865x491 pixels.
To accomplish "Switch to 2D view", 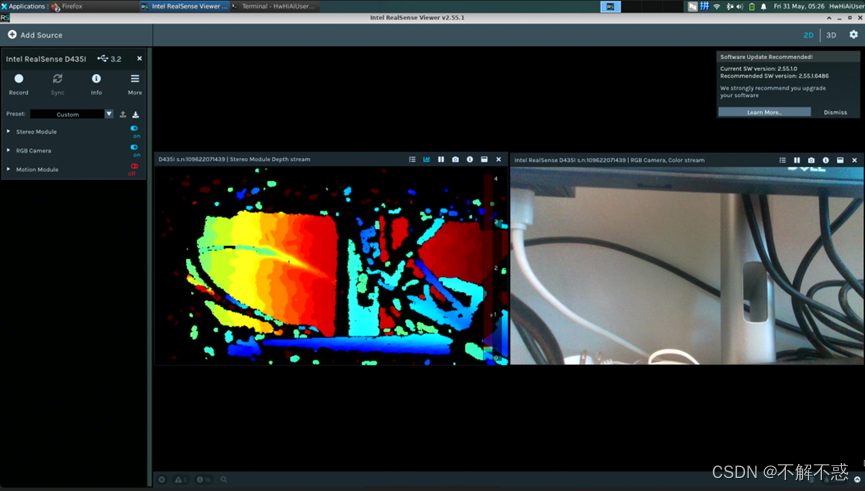I will [x=808, y=35].
